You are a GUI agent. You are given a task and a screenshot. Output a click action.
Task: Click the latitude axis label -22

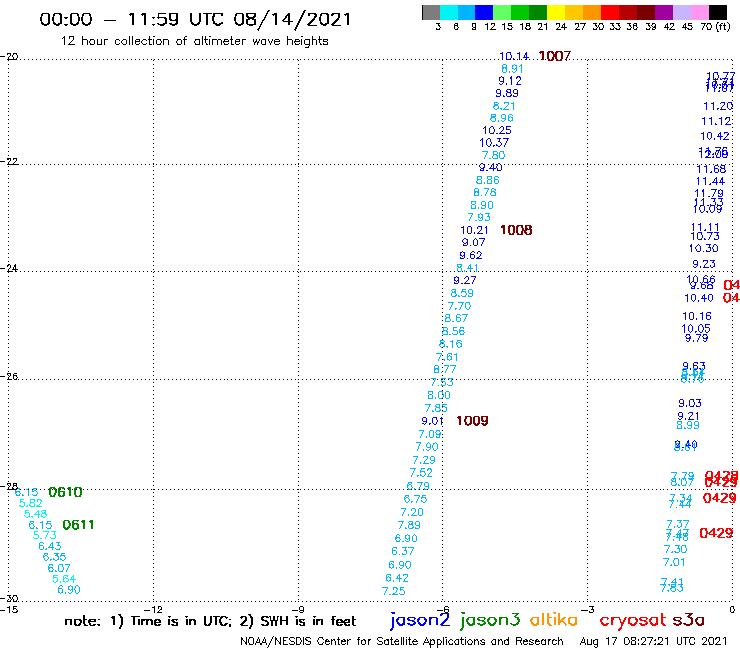8,161
